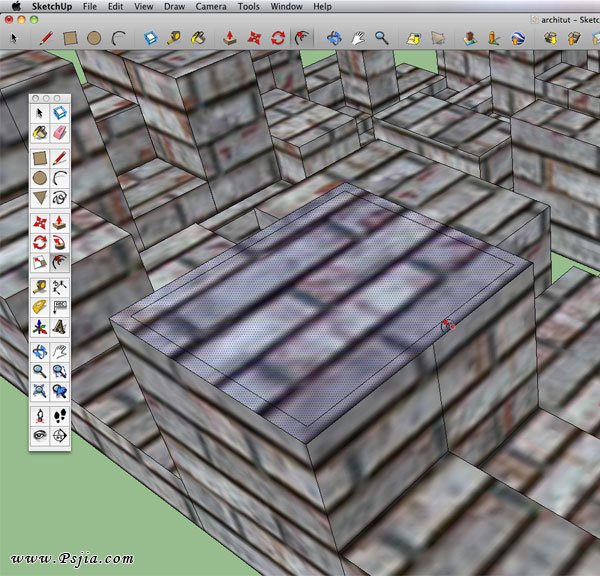Viewport: 600px width, 576px height.
Task: Click the Protractor tool
Action: 39,306
